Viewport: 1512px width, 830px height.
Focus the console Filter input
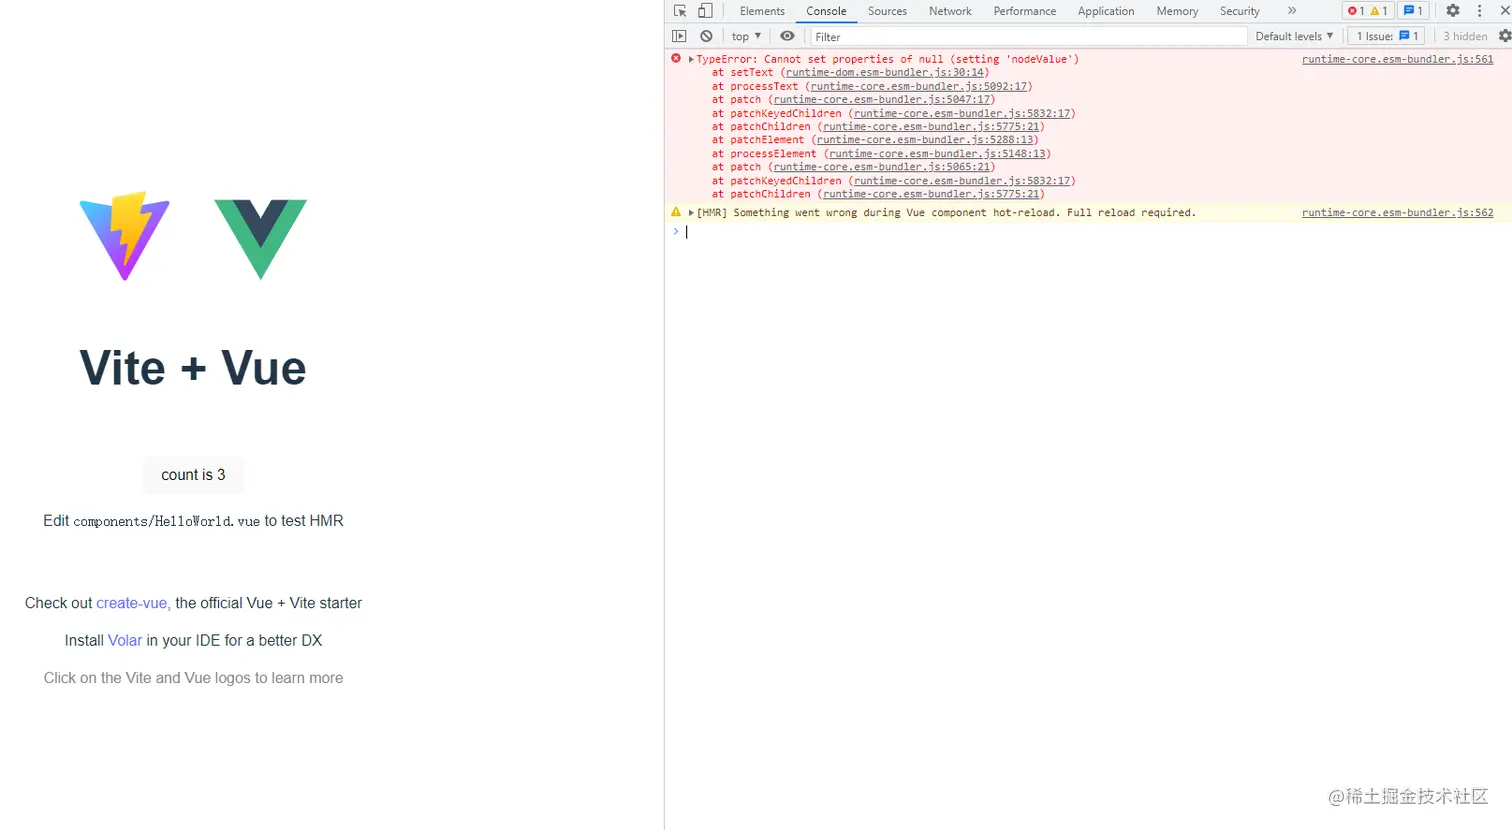tap(1028, 36)
